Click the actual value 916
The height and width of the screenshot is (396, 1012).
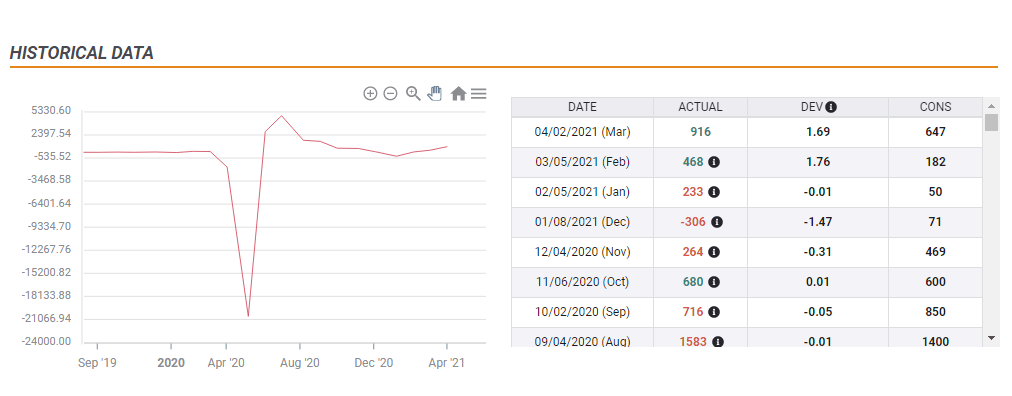click(700, 132)
